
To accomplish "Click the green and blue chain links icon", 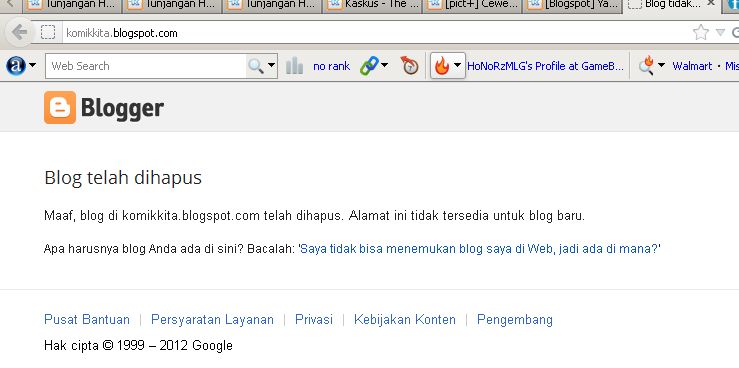I will pyautogui.click(x=369, y=65).
